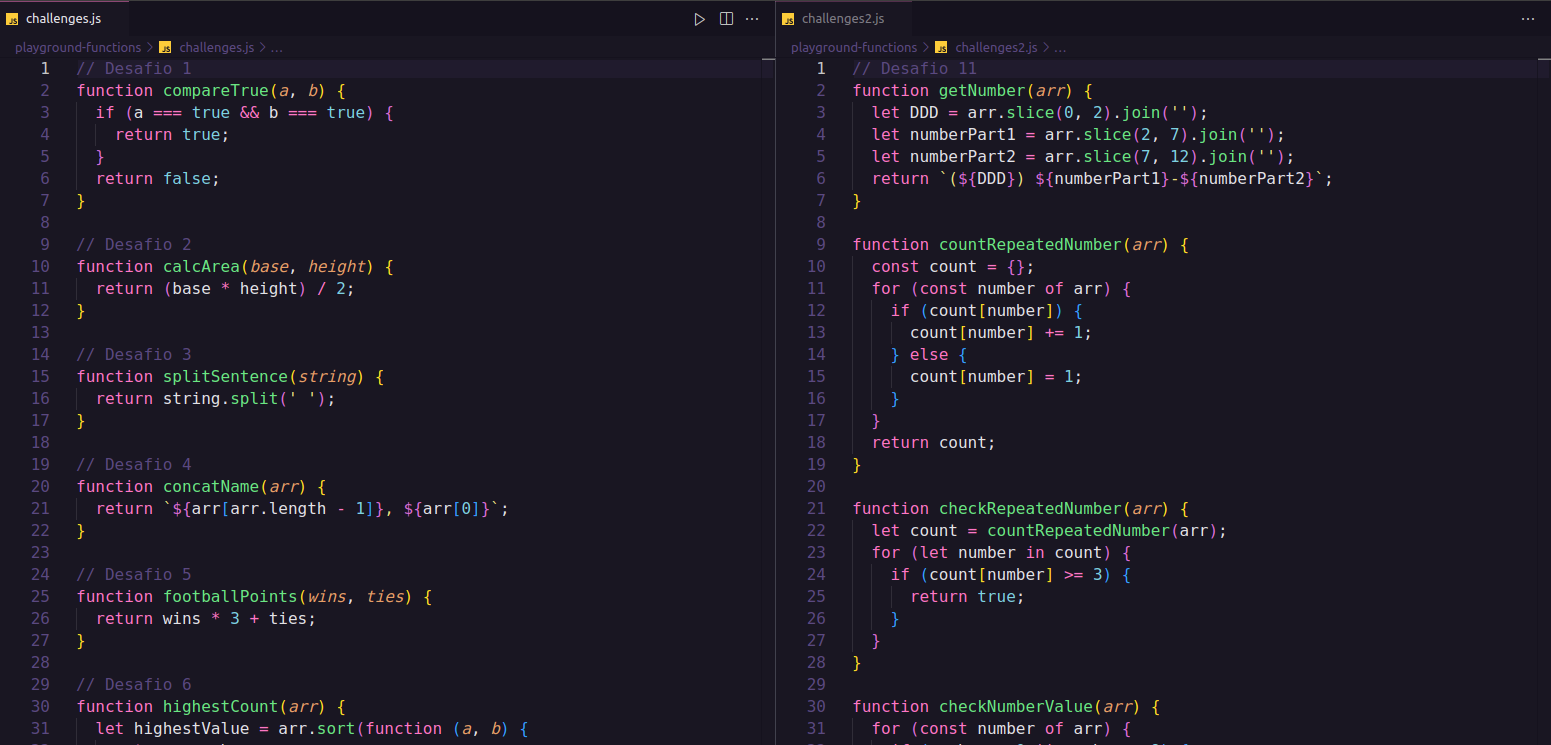Viewport: 1551px width, 745px height.
Task: Click numberPart1 declaration on line 4
Action: pyautogui.click(x=962, y=134)
